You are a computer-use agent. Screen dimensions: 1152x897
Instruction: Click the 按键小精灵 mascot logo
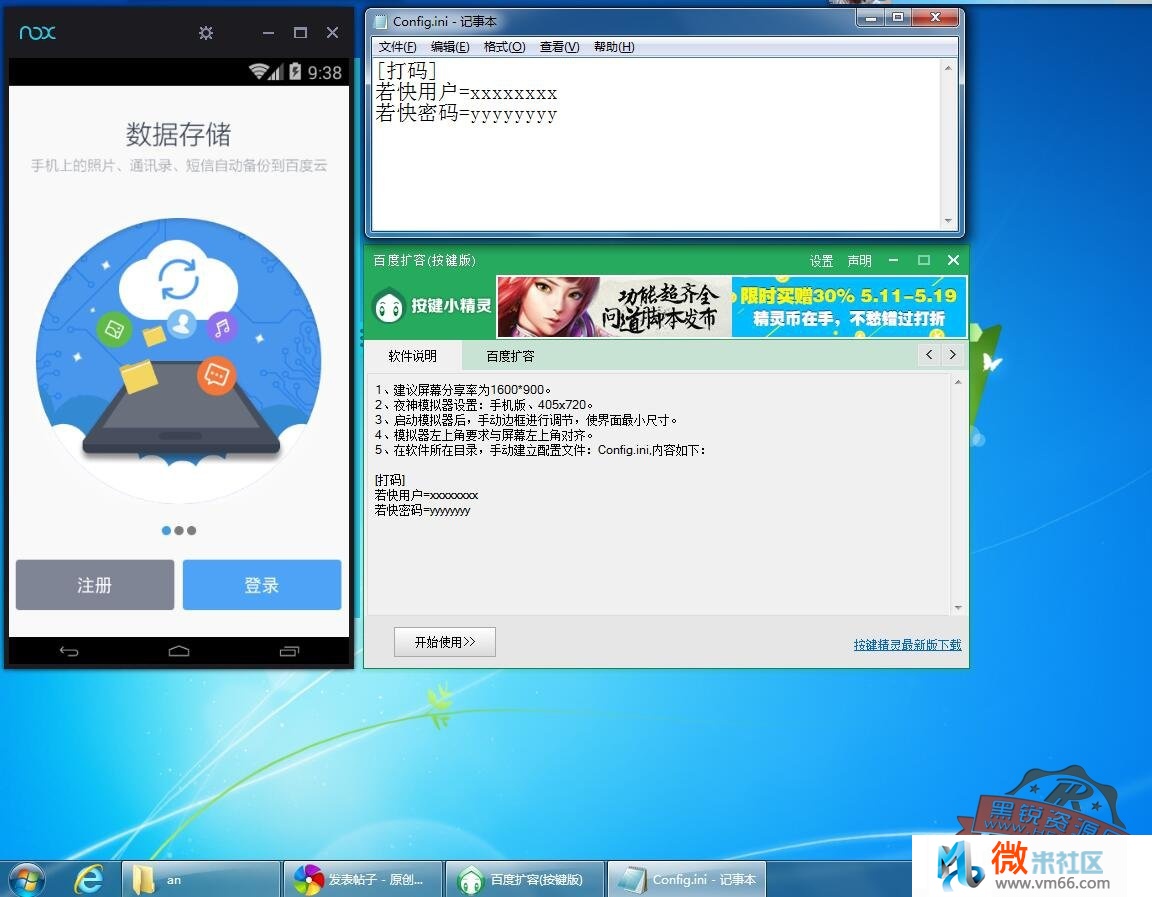tap(389, 306)
